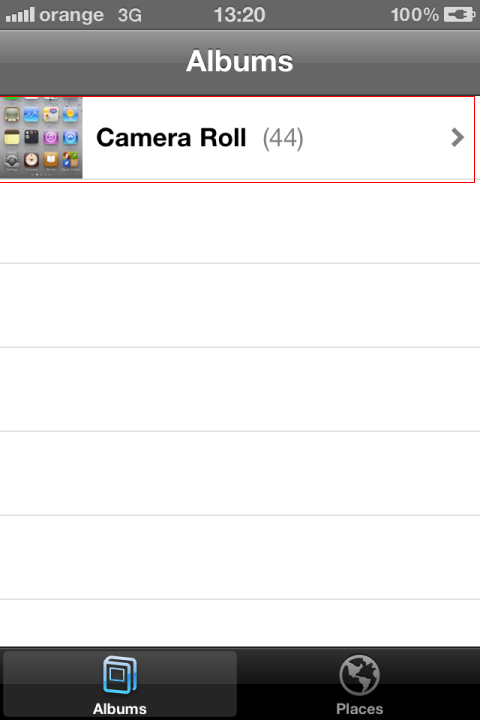480x720 pixels.
Task: Select the Camera Roll album name
Action: click(171, 138)
